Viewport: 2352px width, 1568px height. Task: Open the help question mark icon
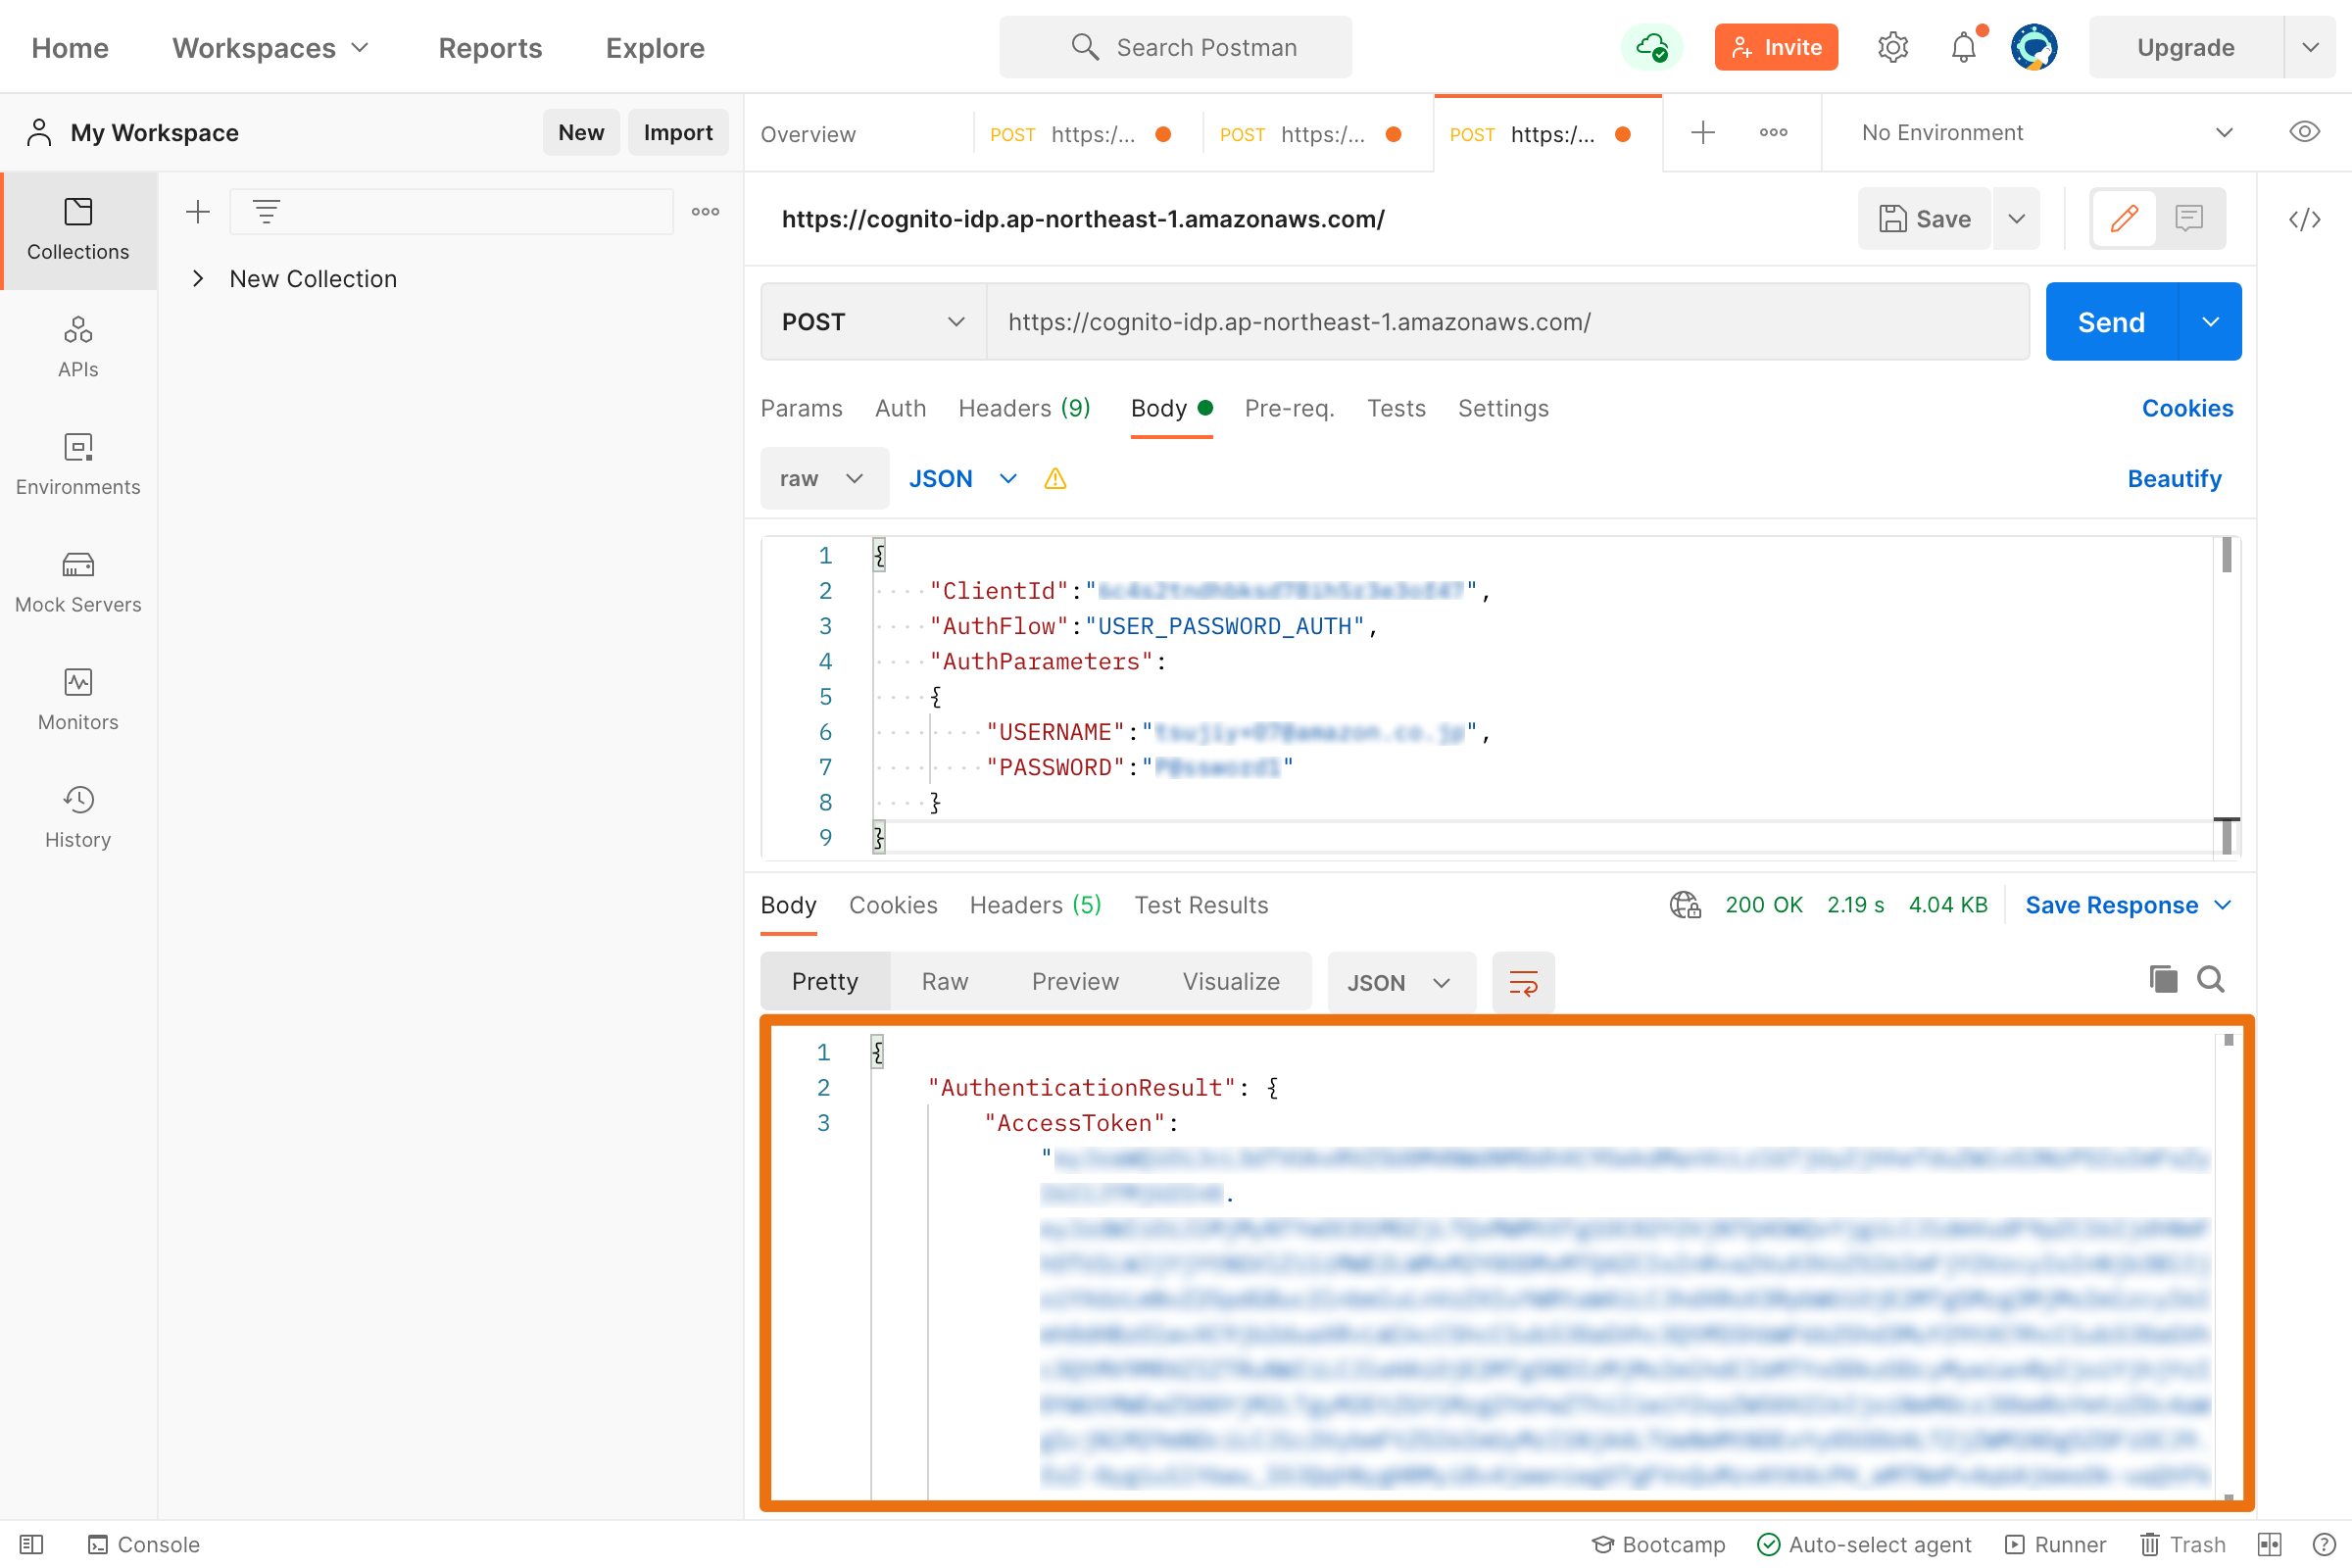pos(2323,1545)
